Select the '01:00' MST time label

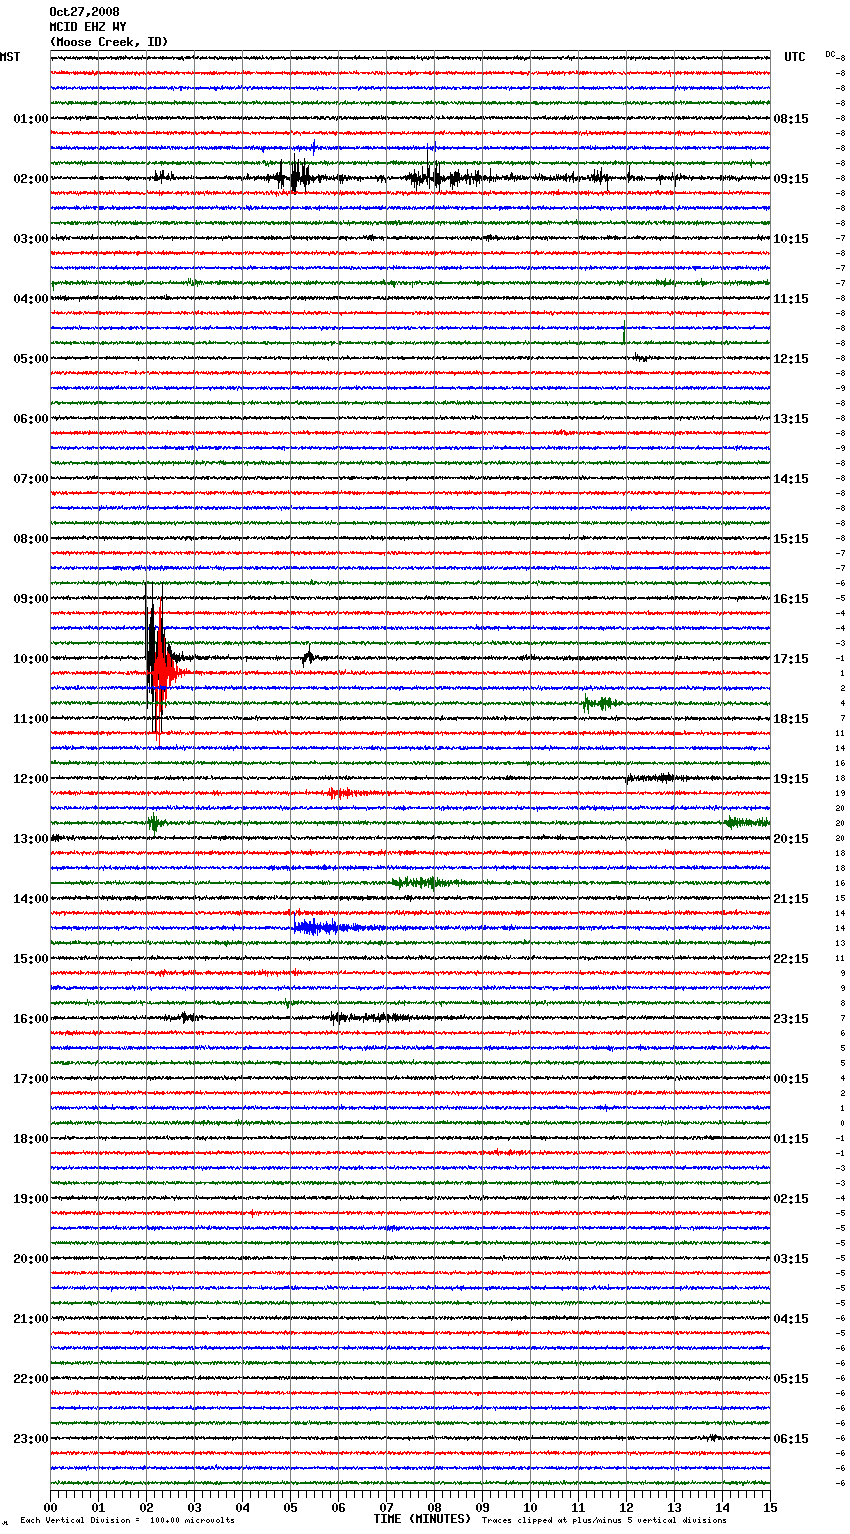(31, 119)
